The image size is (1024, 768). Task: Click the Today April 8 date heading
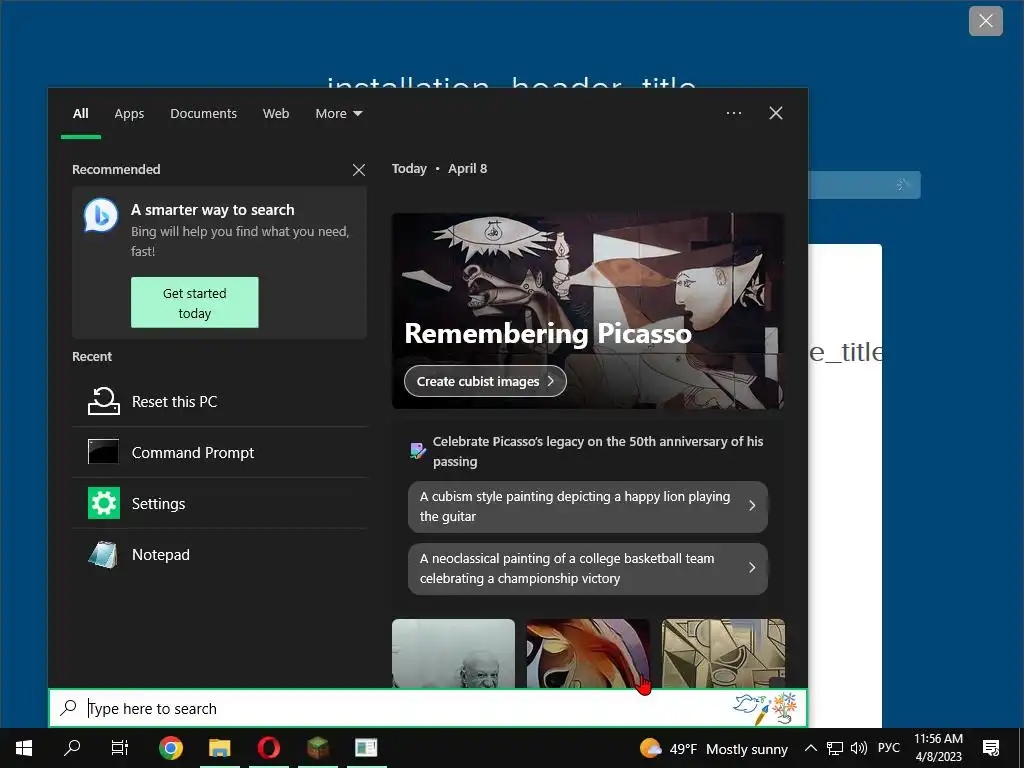point(440,168)
